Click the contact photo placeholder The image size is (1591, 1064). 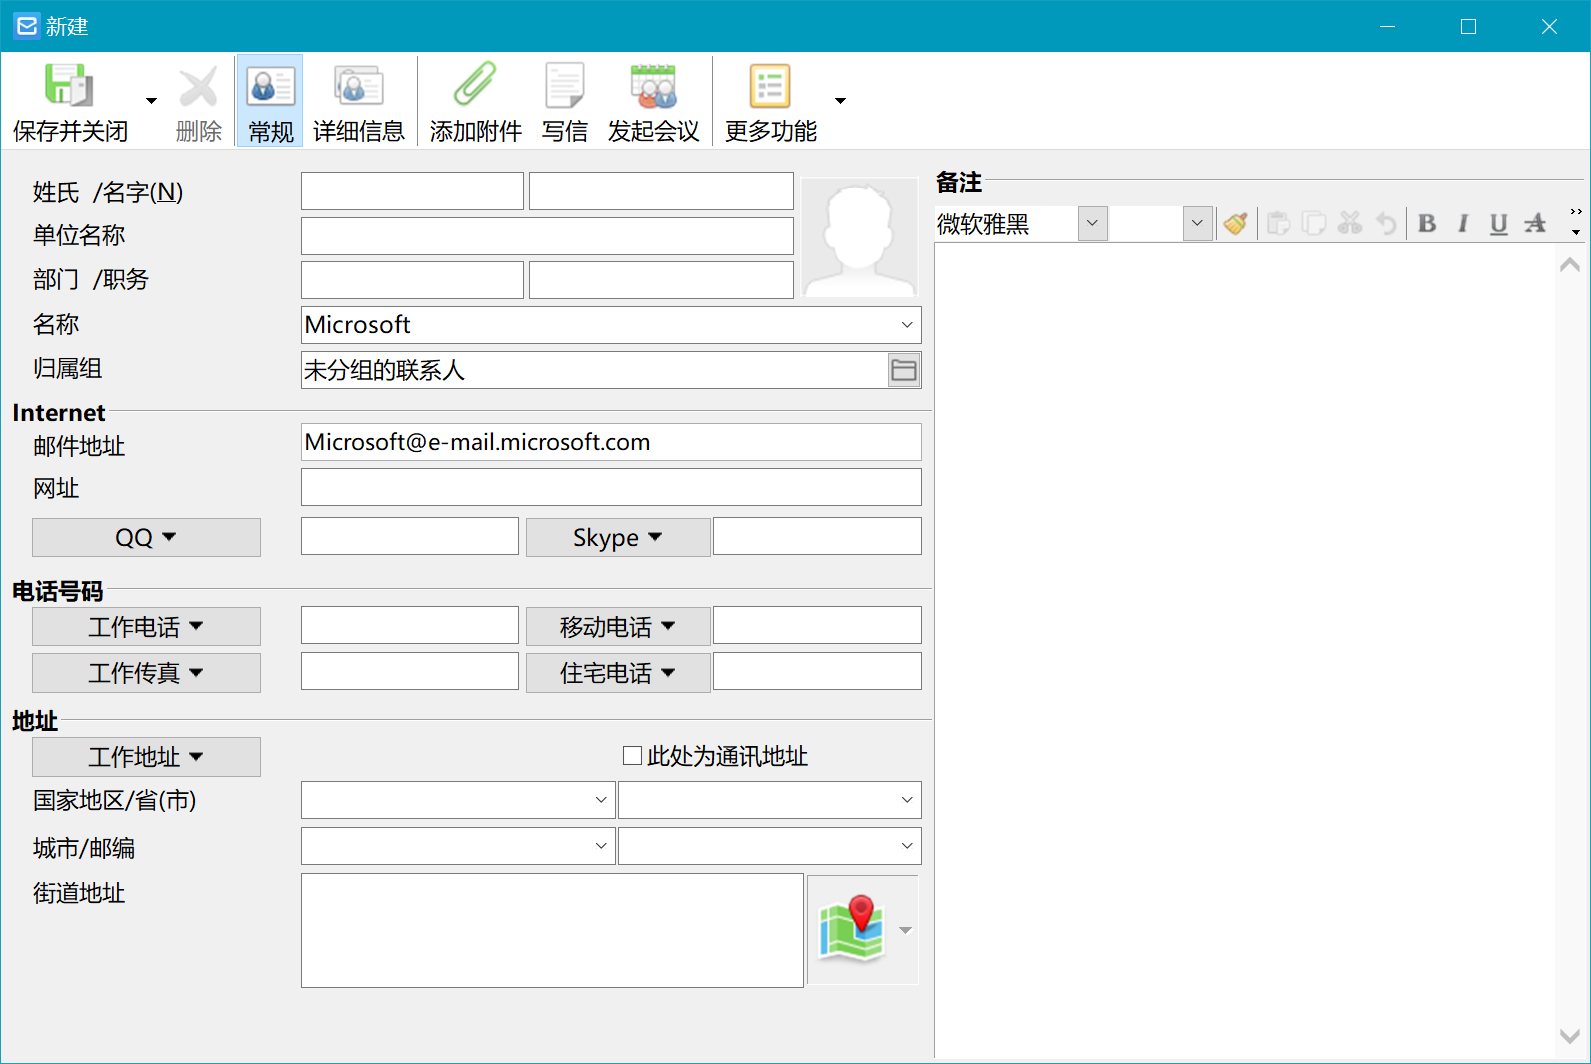[x=859, y=237]
